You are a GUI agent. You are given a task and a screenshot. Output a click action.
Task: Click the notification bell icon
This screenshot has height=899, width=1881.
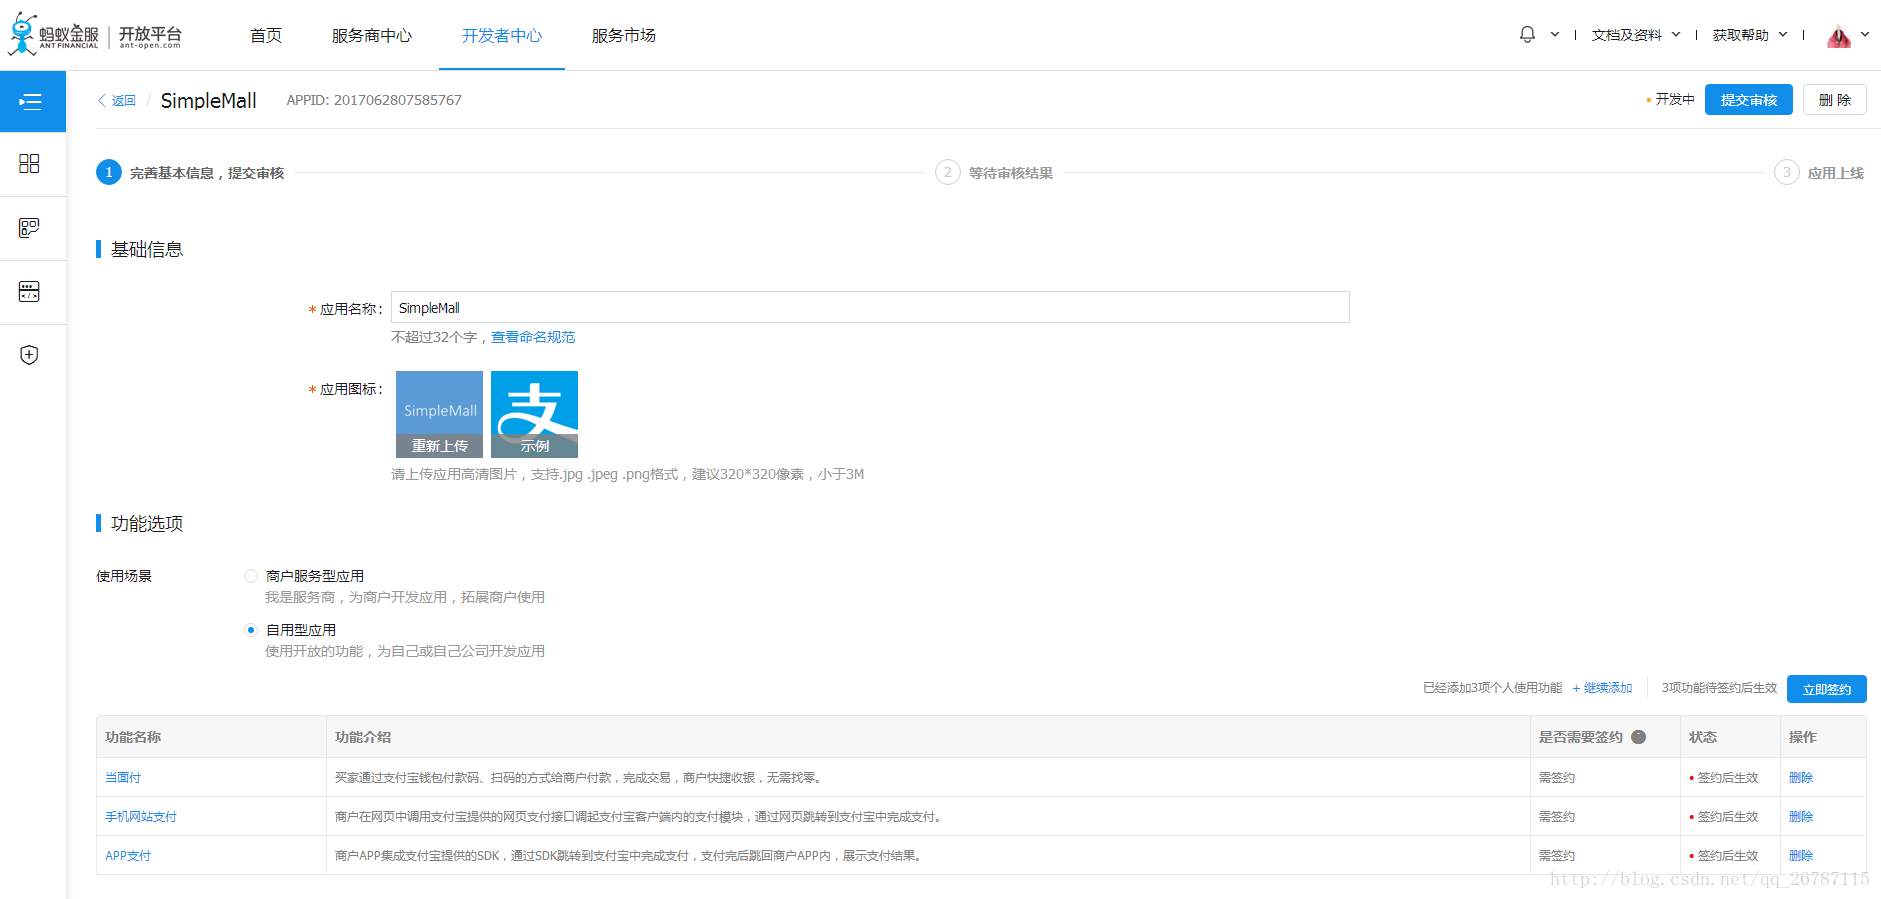(x=1527, y=35)
